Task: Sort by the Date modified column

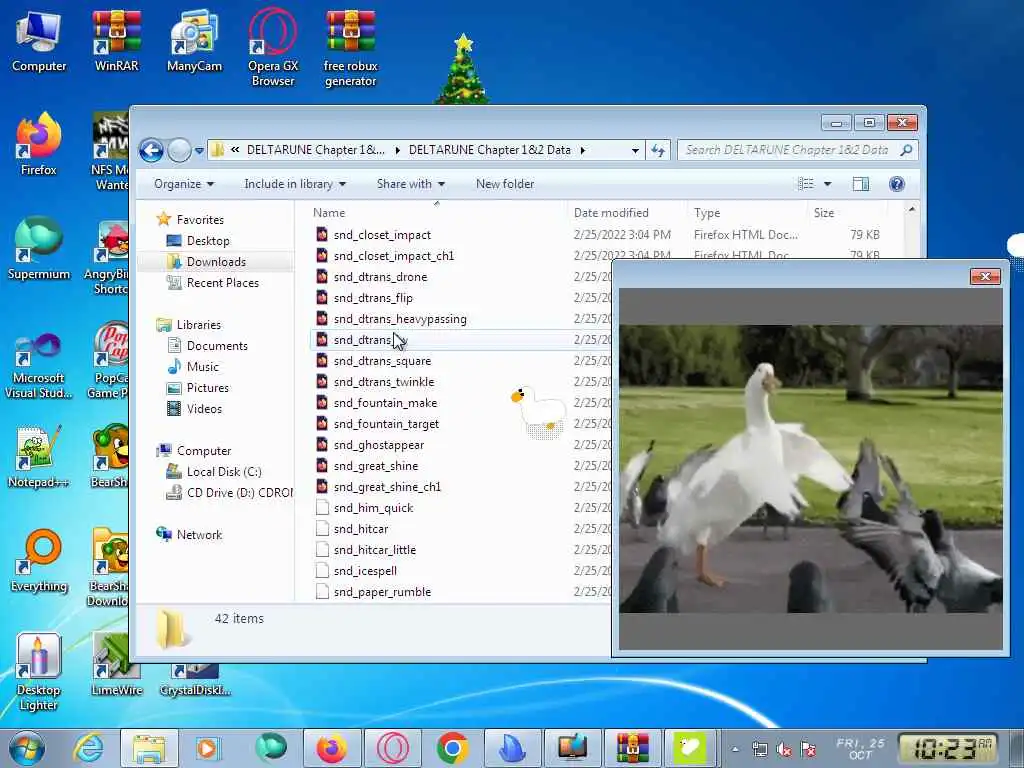Action: [x=611, y=213]
